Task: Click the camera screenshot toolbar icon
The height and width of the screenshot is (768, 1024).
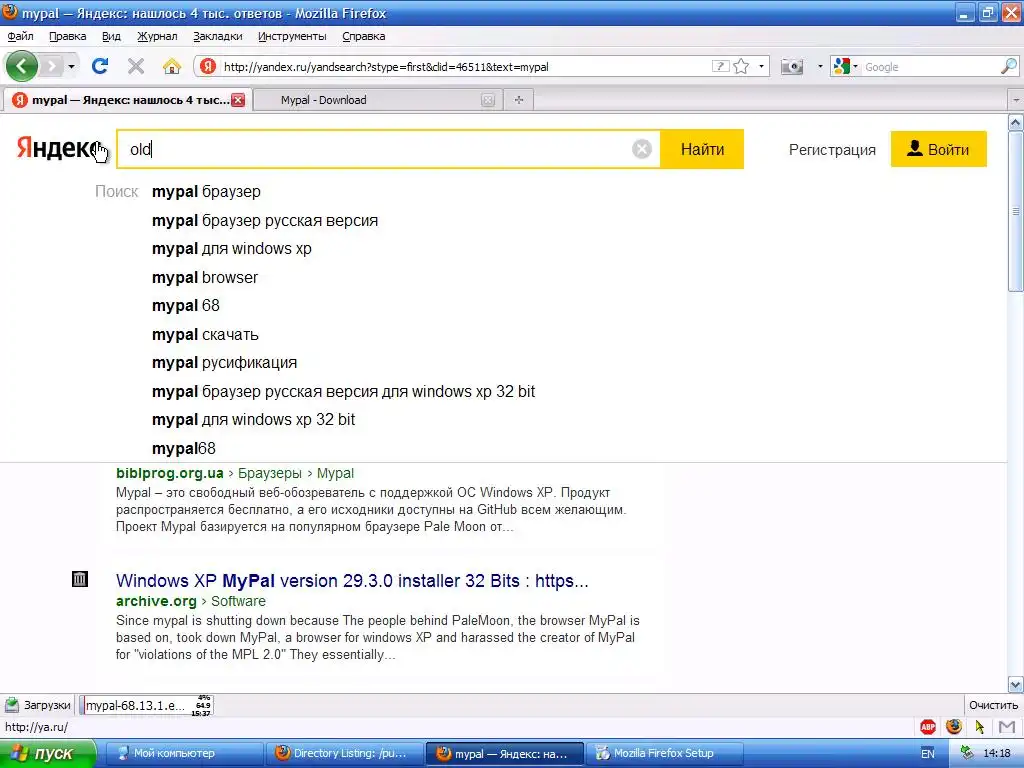Action: point(792,67)
